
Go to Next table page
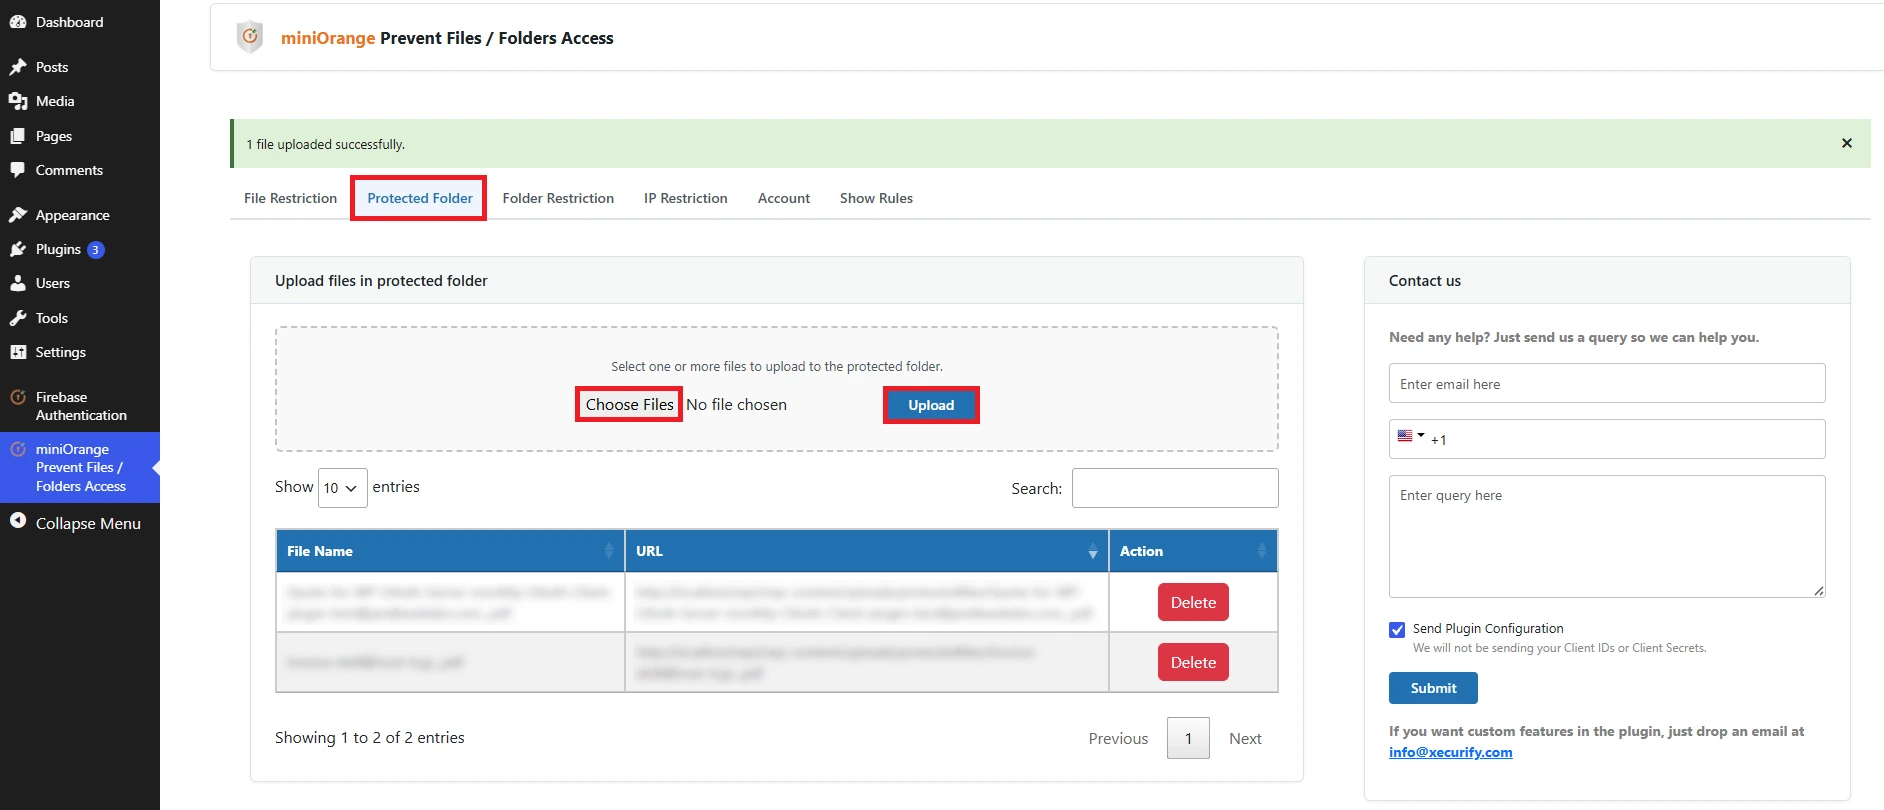point(1245,738)
